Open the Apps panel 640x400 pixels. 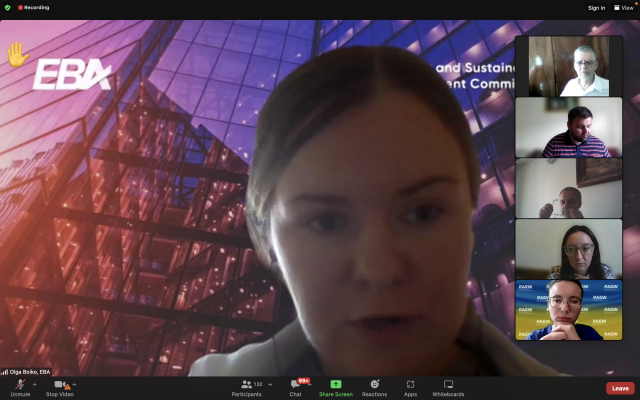(x=410, y=387)
